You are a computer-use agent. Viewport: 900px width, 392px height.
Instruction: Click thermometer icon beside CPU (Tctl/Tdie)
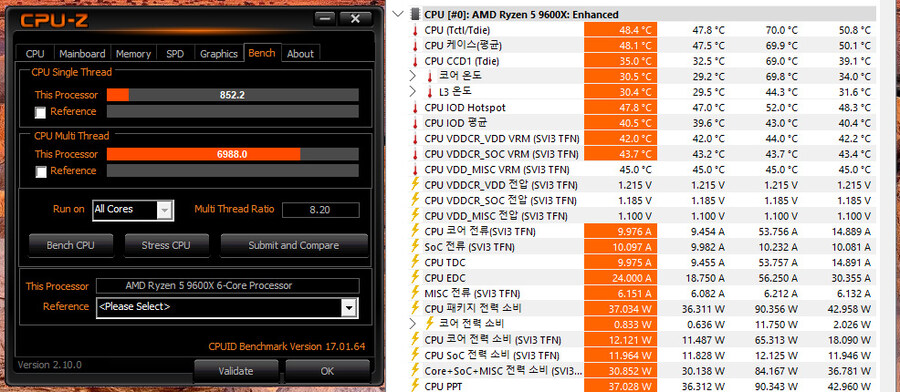pos(416,30)
